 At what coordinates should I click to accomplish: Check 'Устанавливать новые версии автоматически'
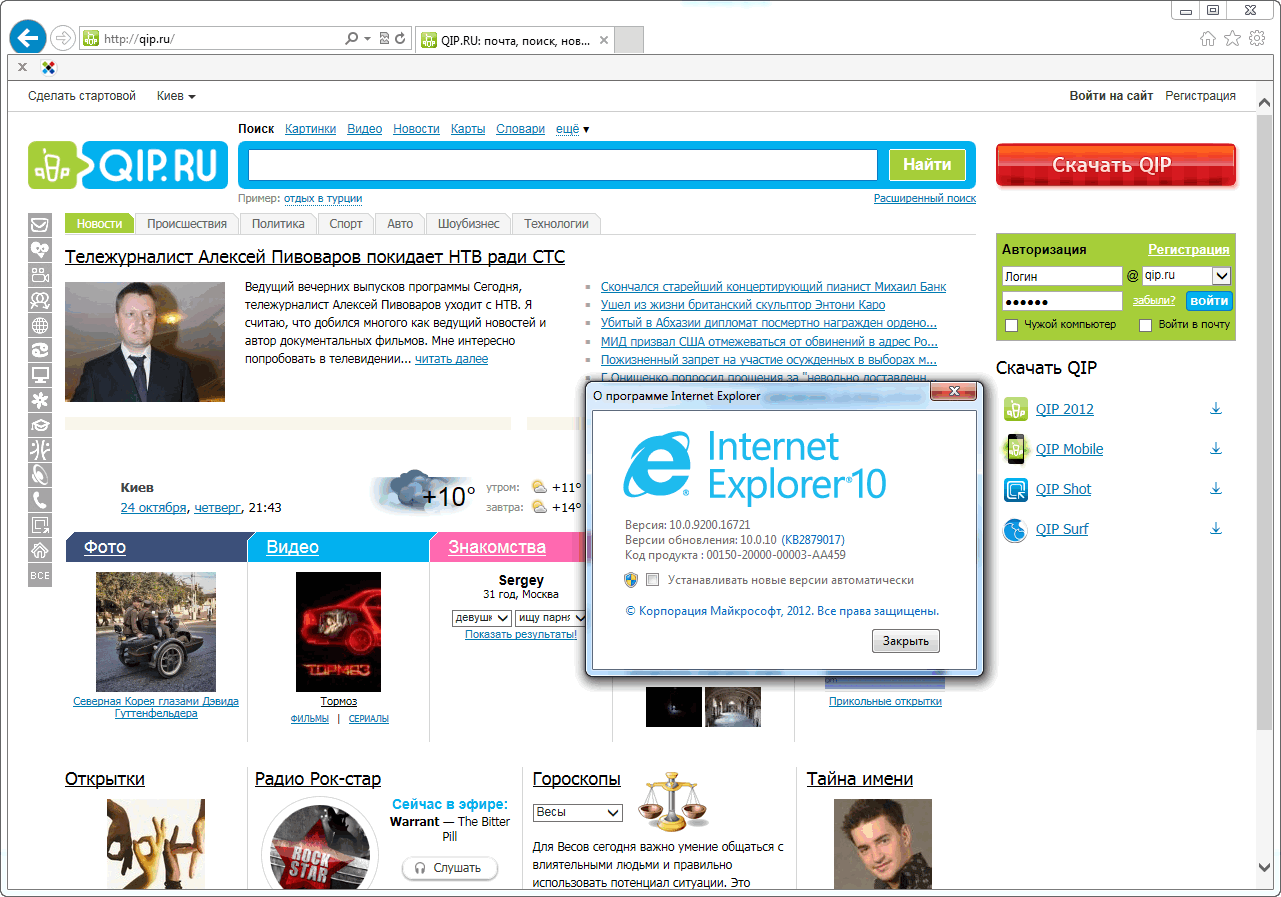[x=653, y=580]
